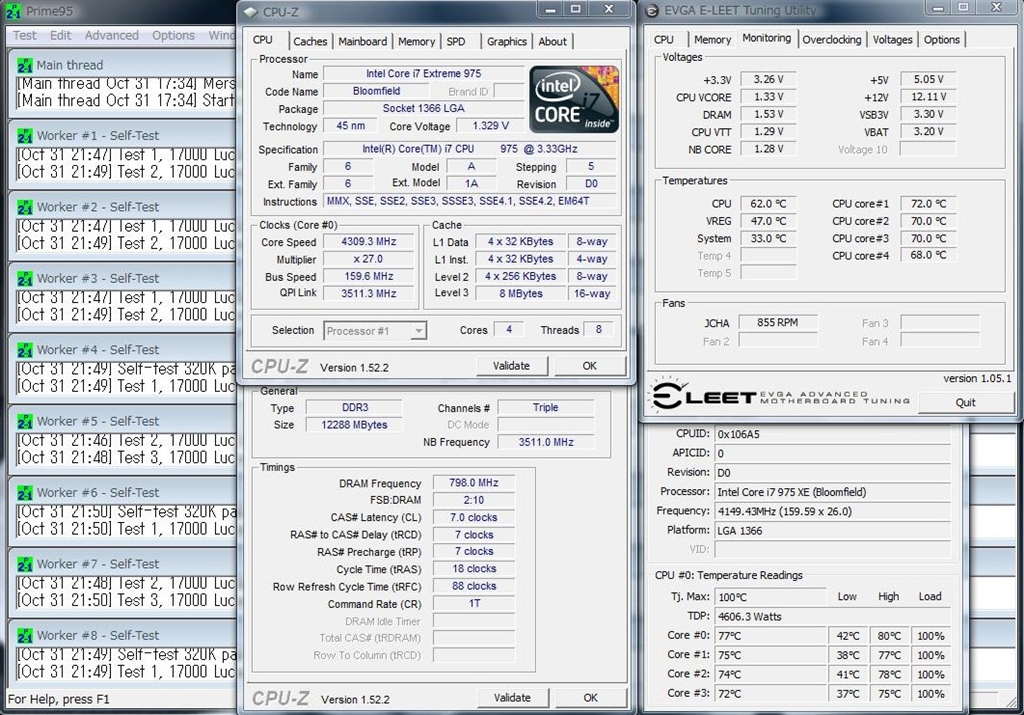
Task: Open the Options menu in Prime95
Action: (173, 35)
